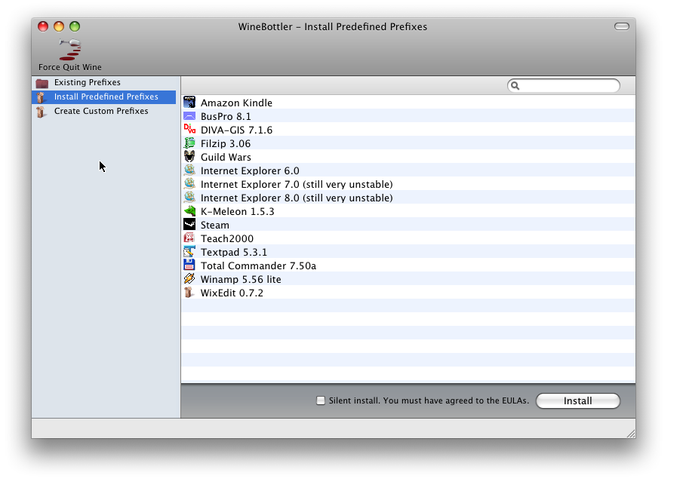
Task: Click the Install Predefined Prefixes bottle icon
Action: coord(41,97)
